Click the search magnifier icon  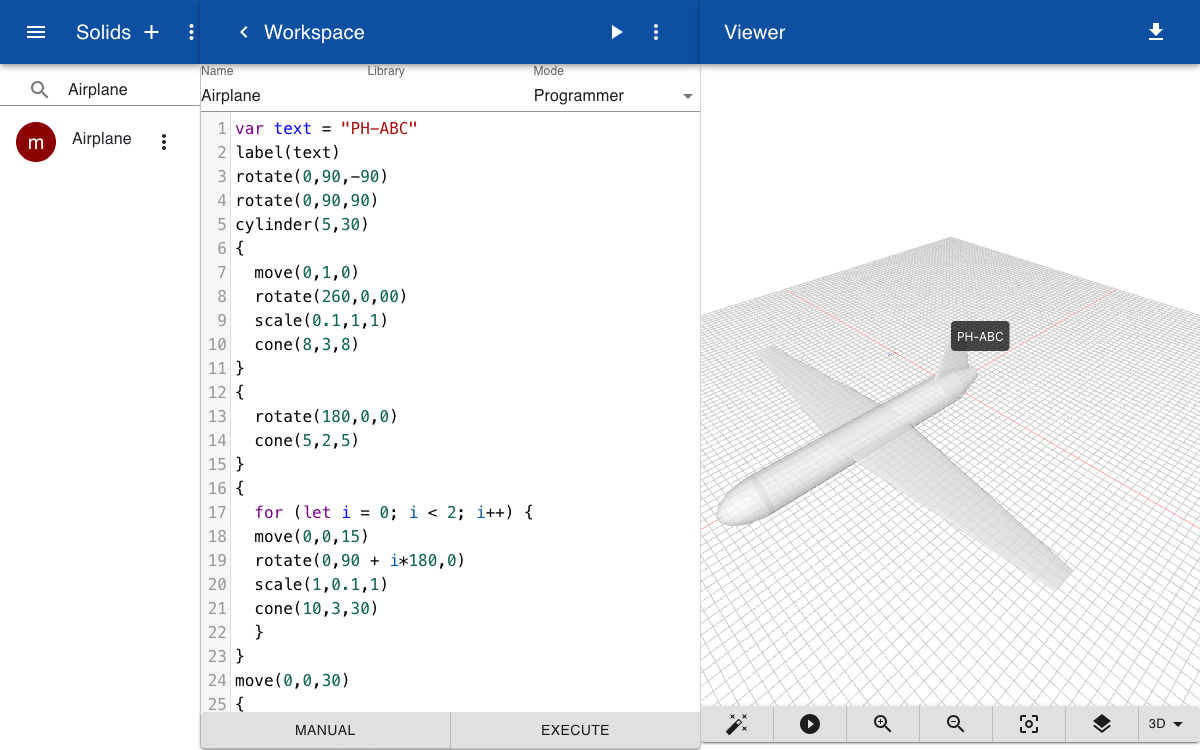[x=39, y=90]
